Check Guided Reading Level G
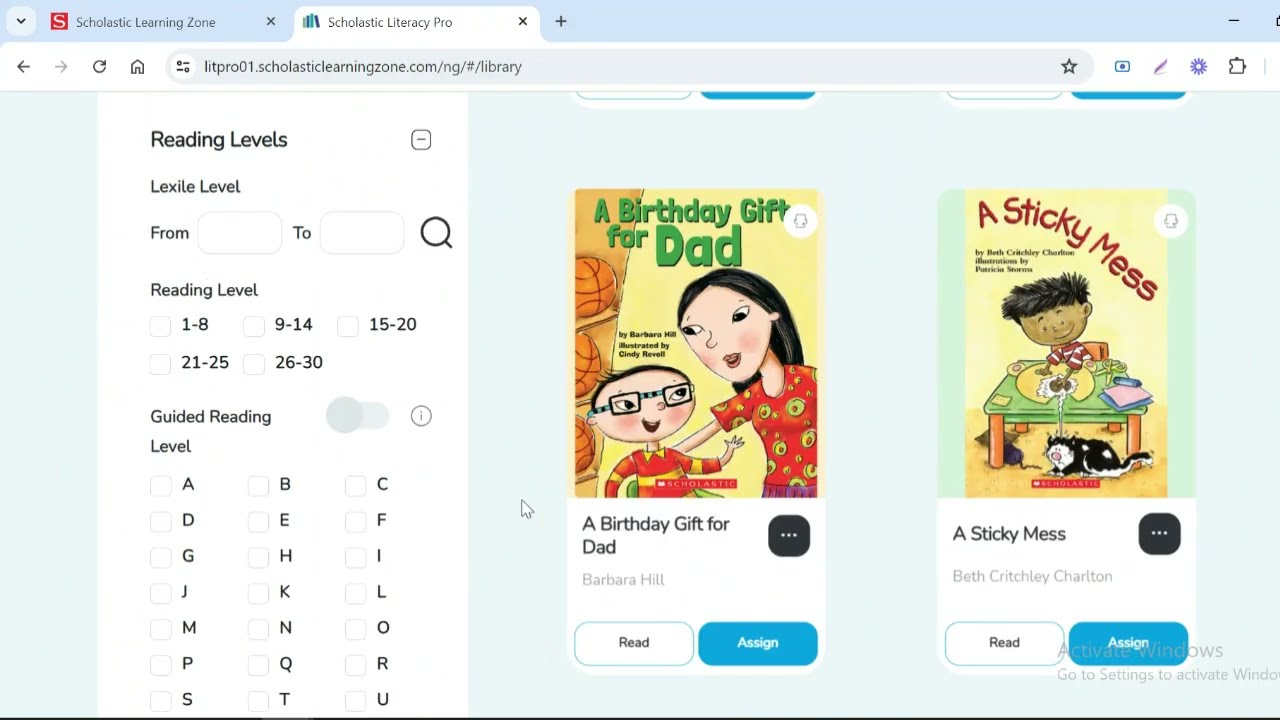Viewport: 1280px width, 720px height. [x=161, y=557]
